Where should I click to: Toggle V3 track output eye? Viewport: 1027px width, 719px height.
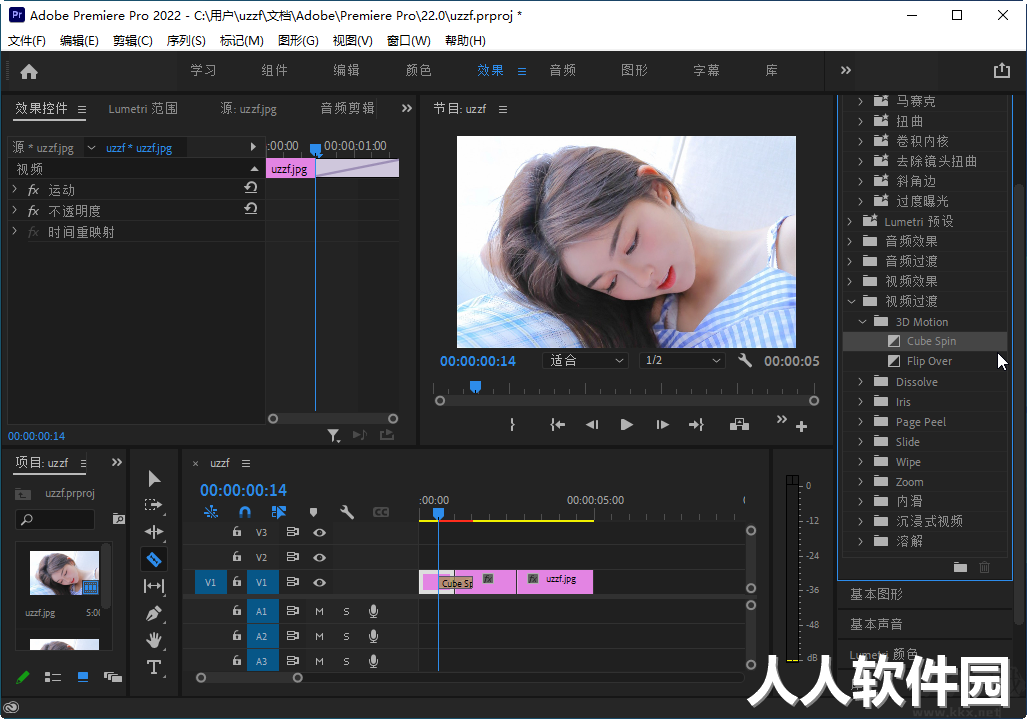[x=320, y=532]
